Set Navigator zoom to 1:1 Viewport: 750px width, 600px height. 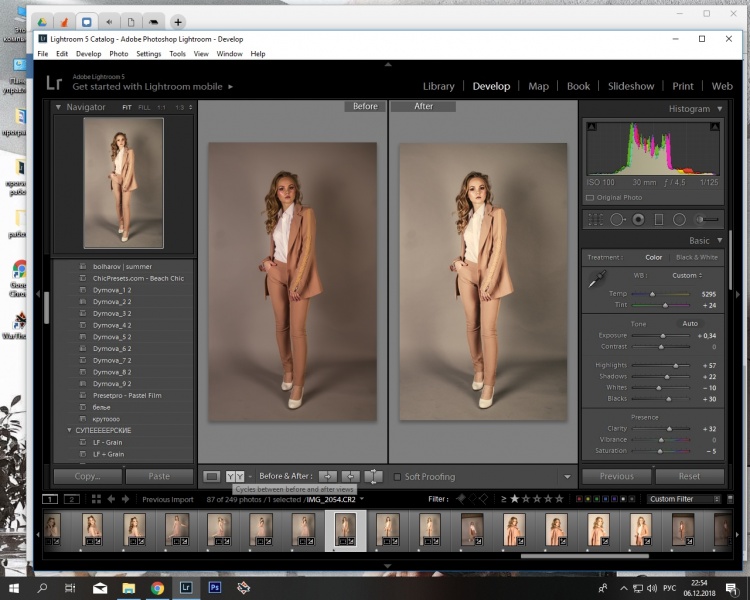click(x=162, y=108)
